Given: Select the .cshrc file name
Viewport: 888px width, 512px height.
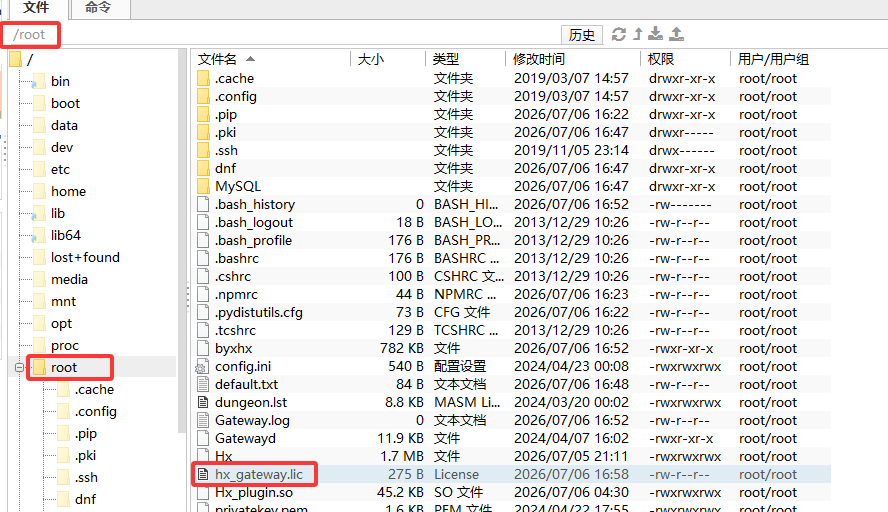Looking at the screenshot, I should point(233,276).
